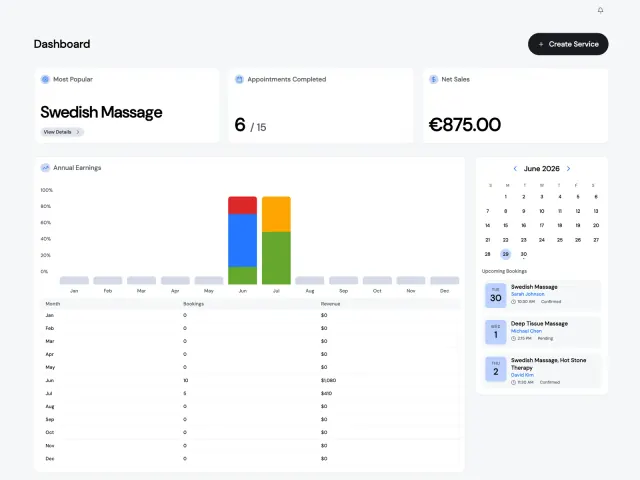Image resolution: width=640 pixels, height=480 pixels.
Task: Open David Kim client link
Action: pyautogui.click(x=522, y=375)
